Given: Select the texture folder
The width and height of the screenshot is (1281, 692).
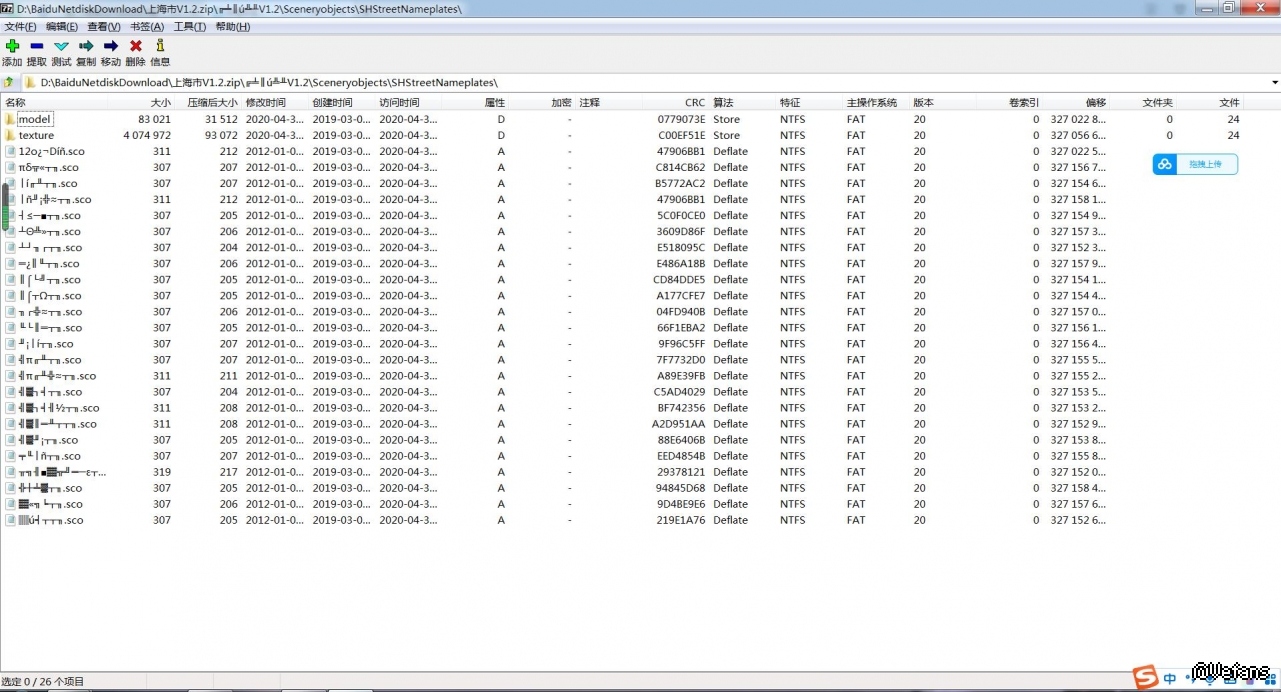Looking at the screenshot, I should 36,135.
